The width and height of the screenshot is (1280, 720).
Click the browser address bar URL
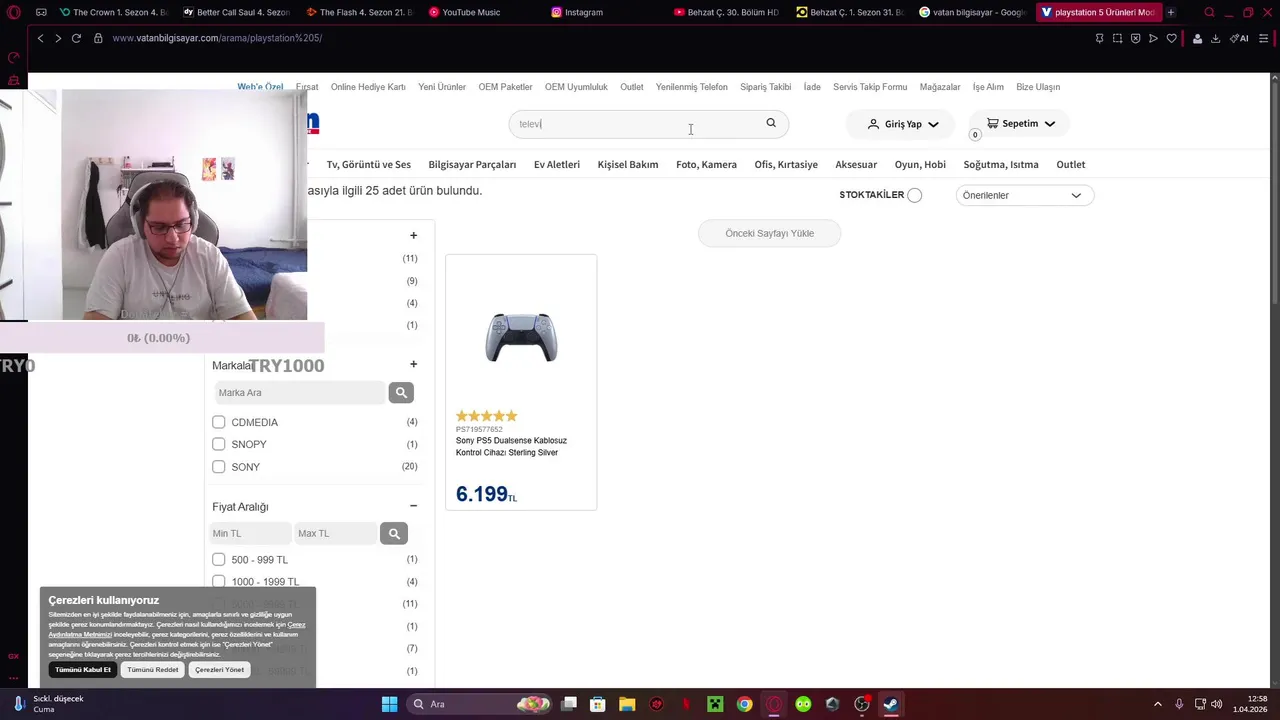point(217,38)
